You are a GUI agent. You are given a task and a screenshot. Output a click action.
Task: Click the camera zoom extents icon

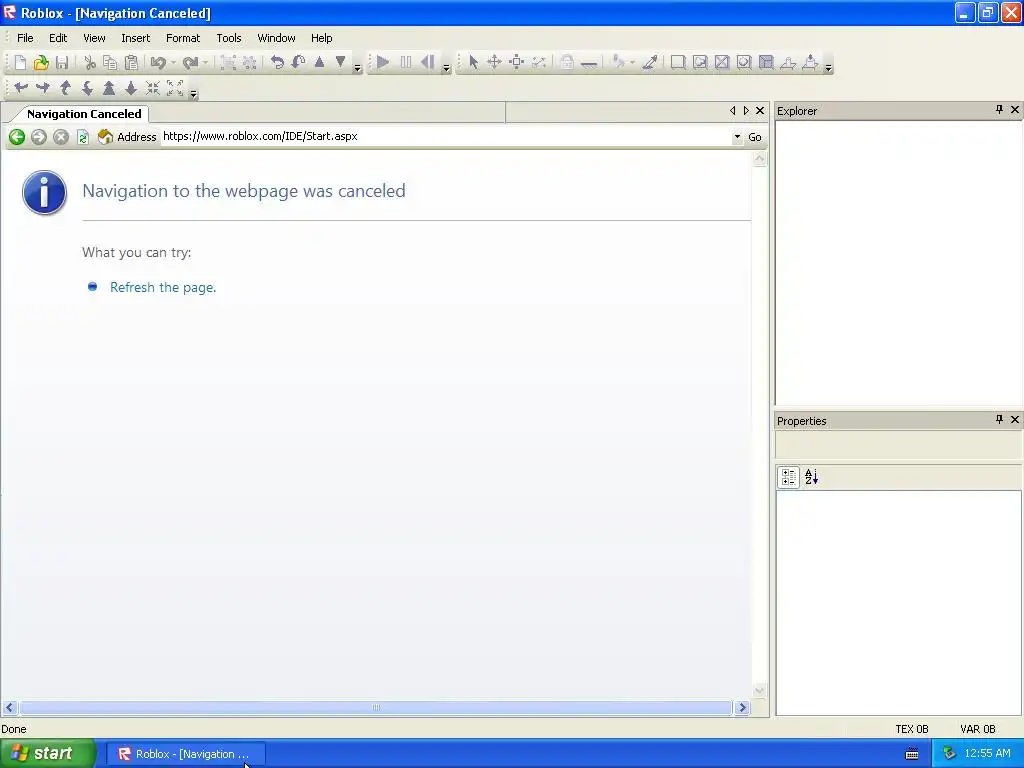(x=175, y=88)
